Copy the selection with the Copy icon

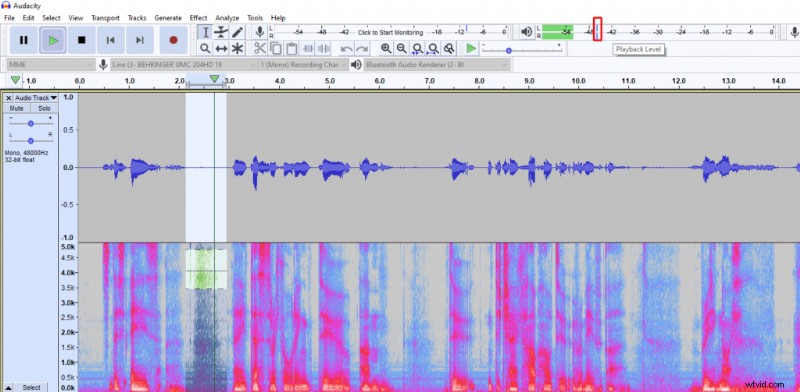[x=276, y=48]
